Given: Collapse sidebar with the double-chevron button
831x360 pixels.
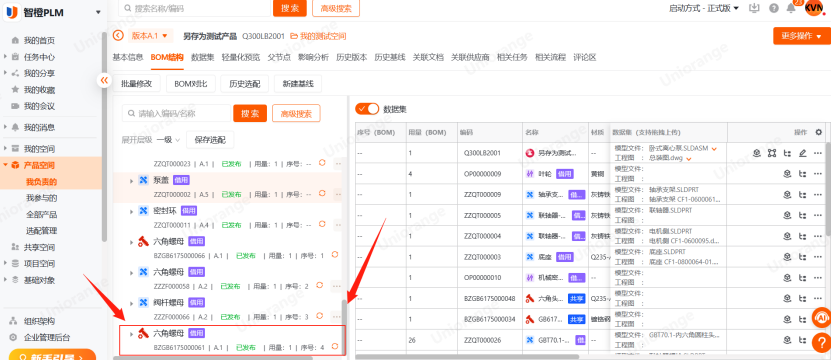Looking at the screenshot, I should point(104,80).
